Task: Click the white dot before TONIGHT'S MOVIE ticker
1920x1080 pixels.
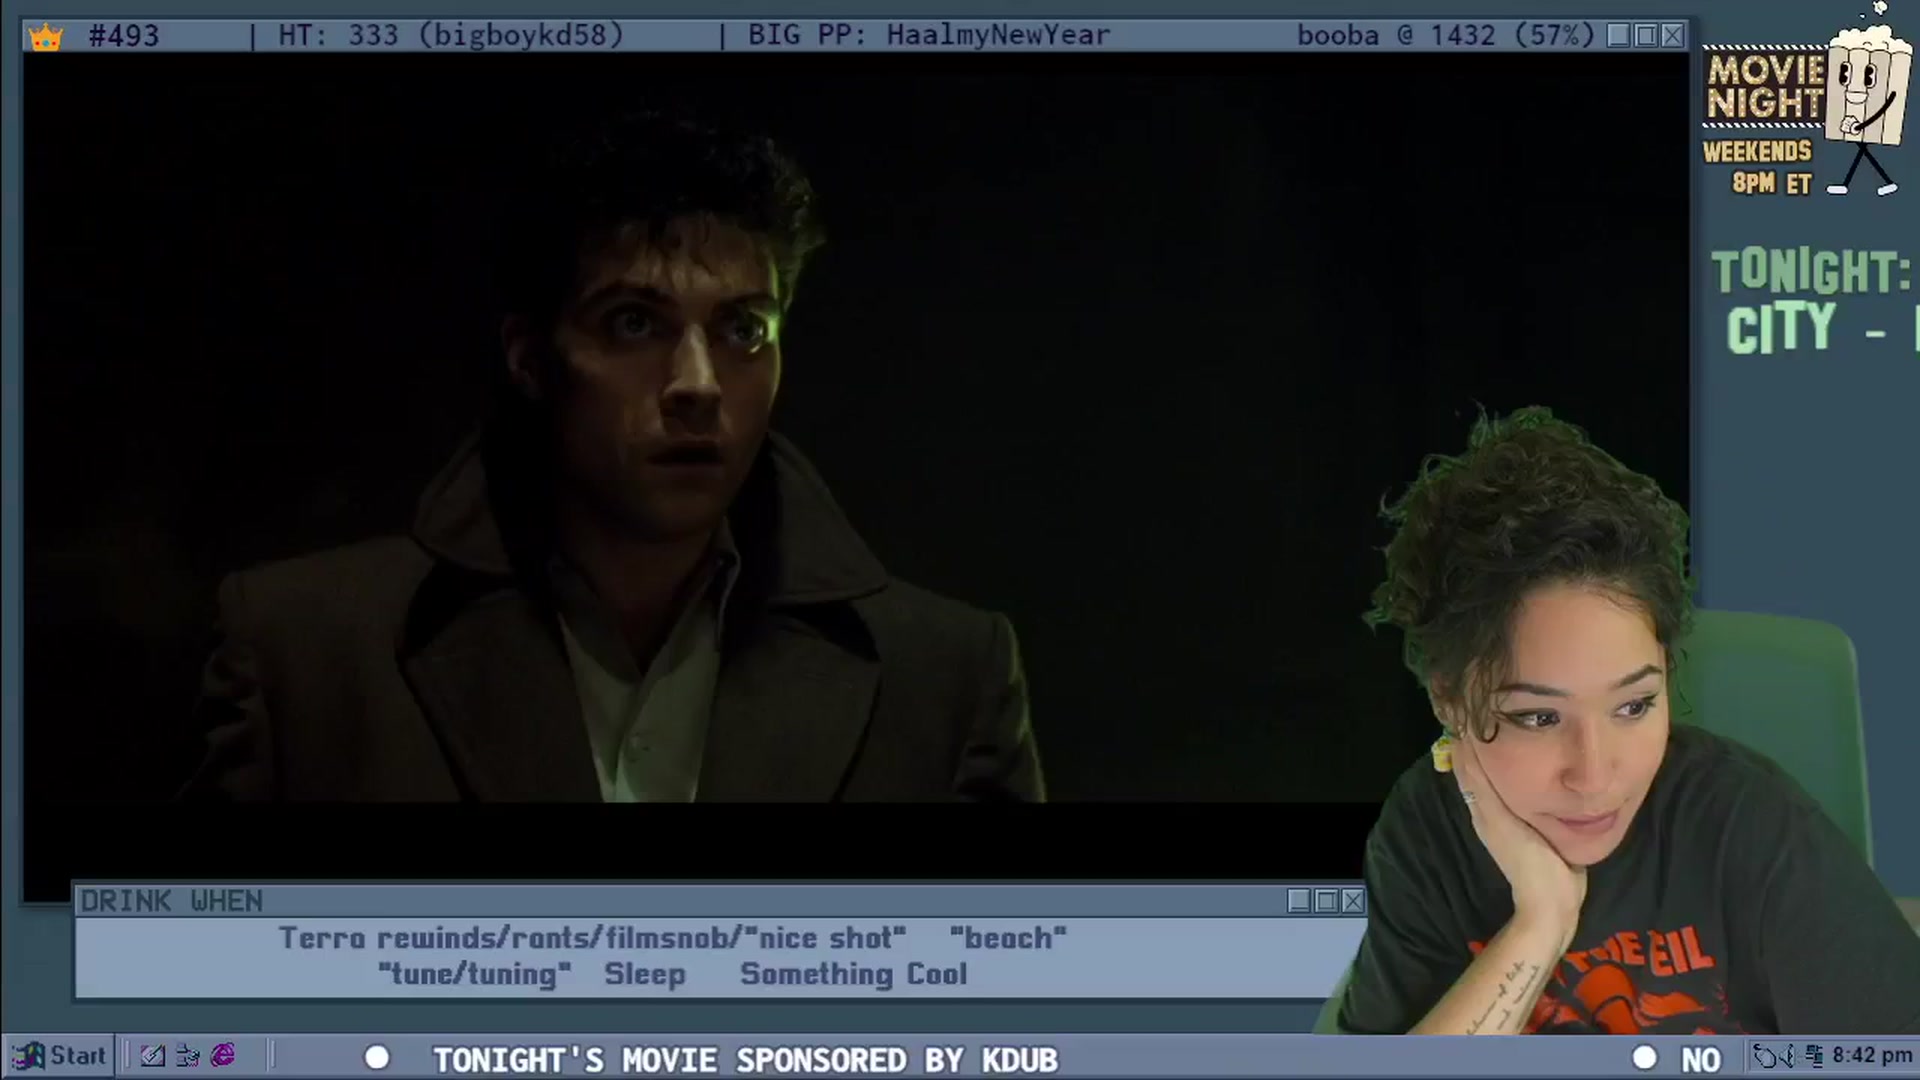Action: click(377, 1058)
